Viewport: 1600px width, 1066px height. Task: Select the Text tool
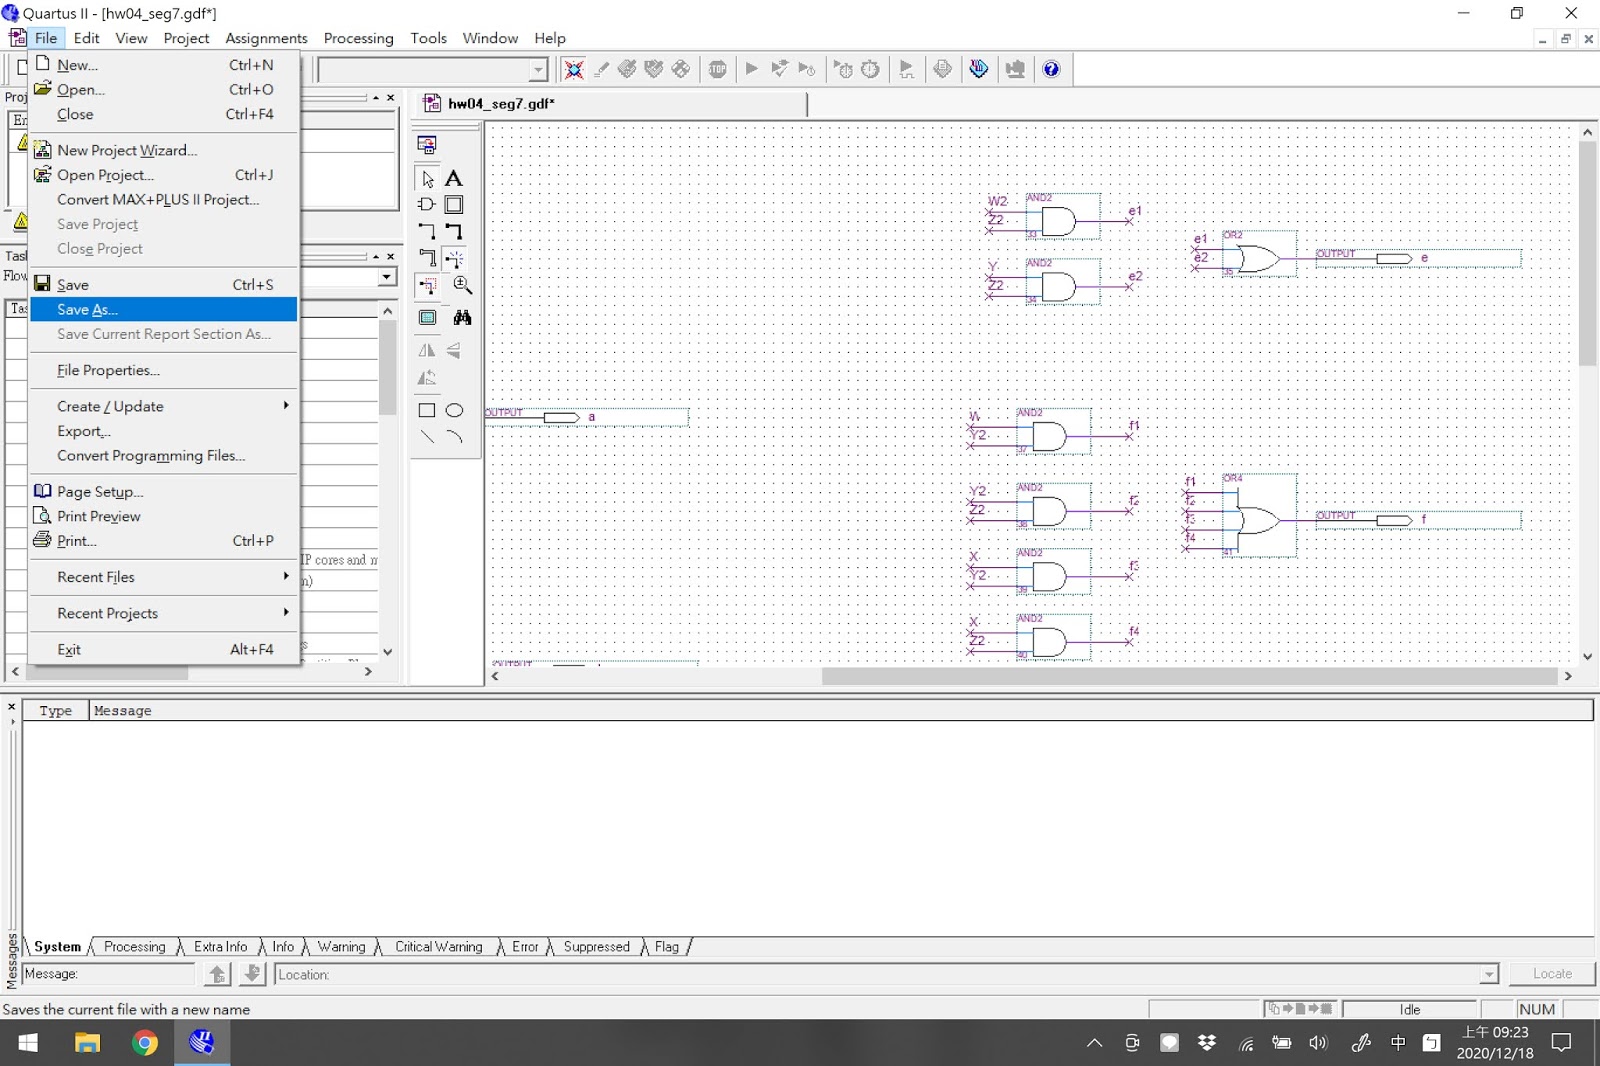(454, 179)
